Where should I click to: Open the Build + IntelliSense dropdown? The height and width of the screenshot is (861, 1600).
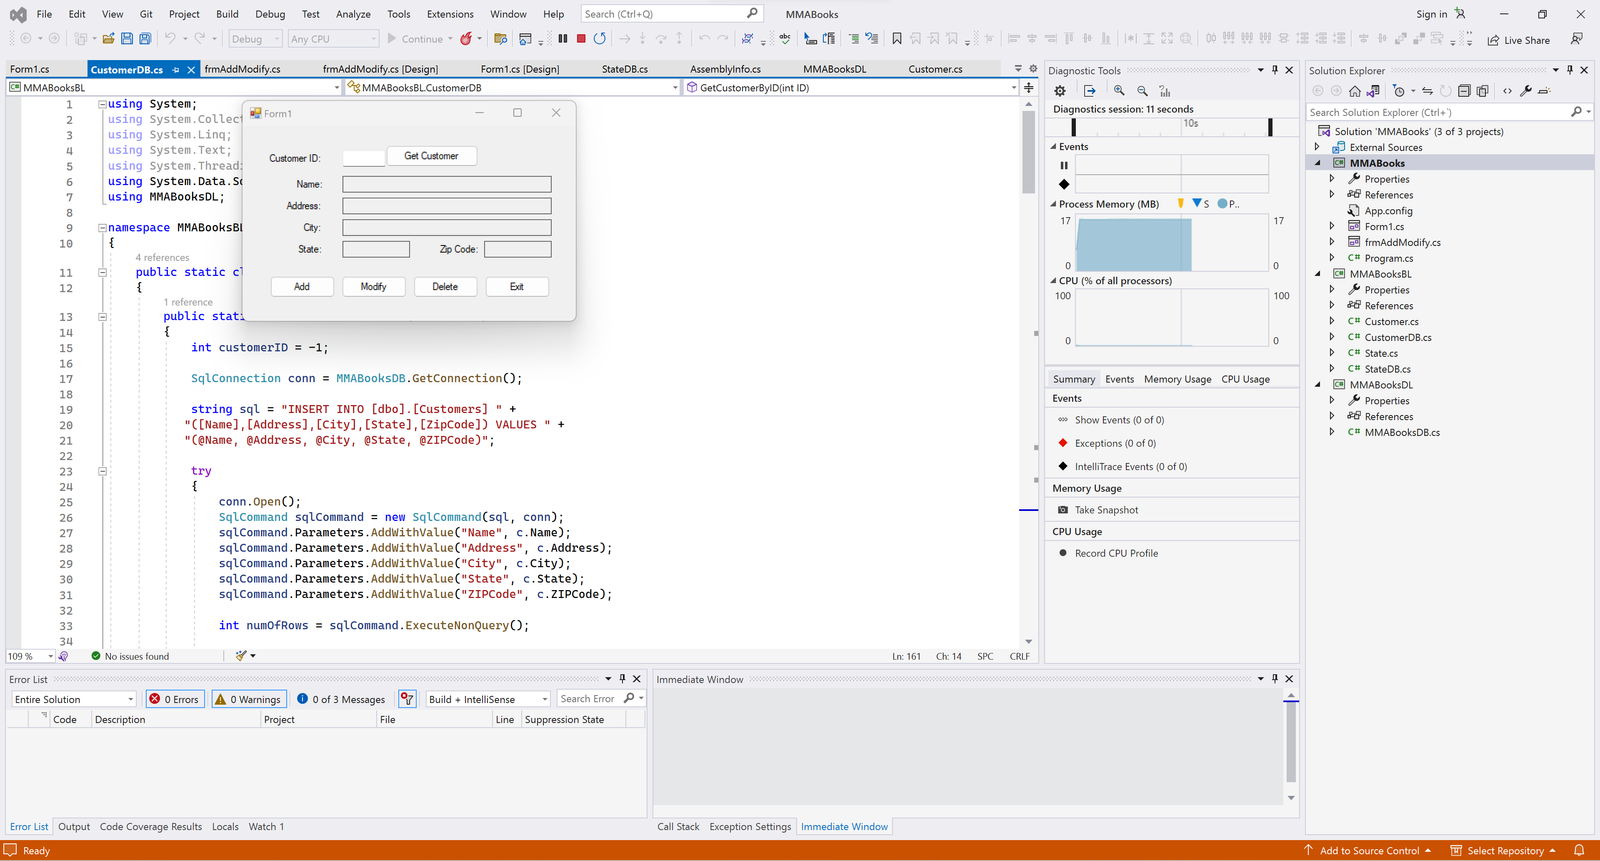(x=488, y=699)
